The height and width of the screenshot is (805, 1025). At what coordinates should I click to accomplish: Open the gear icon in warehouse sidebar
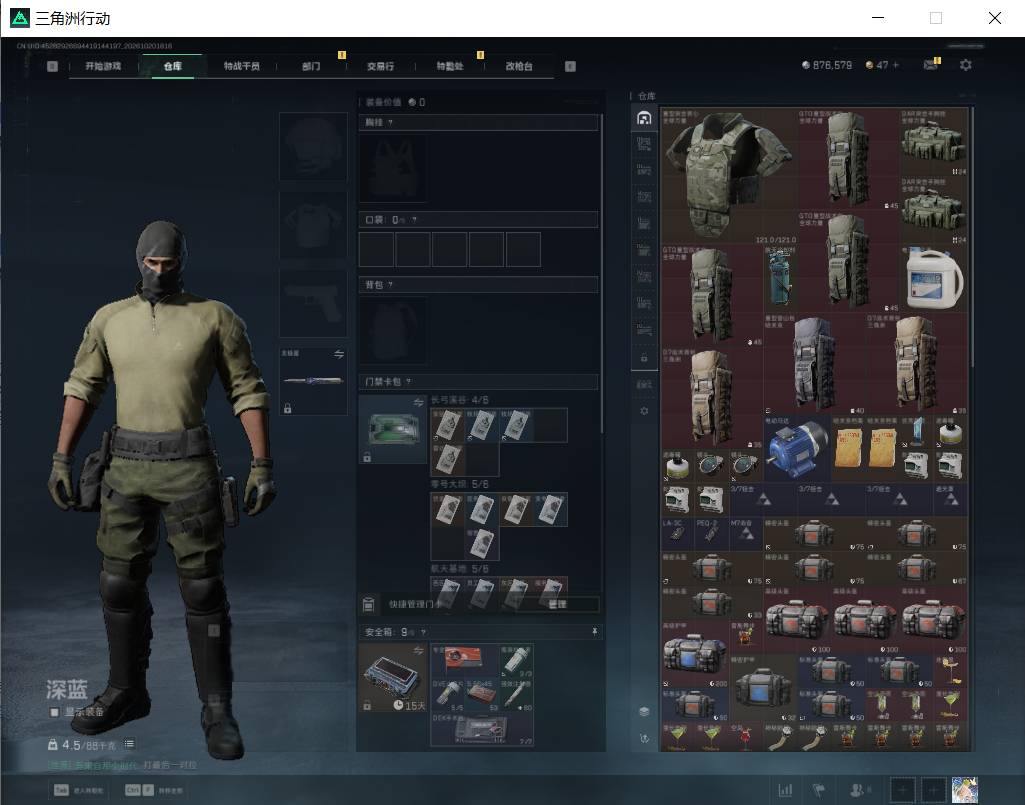pyautogui.click(x=644, y=411)
